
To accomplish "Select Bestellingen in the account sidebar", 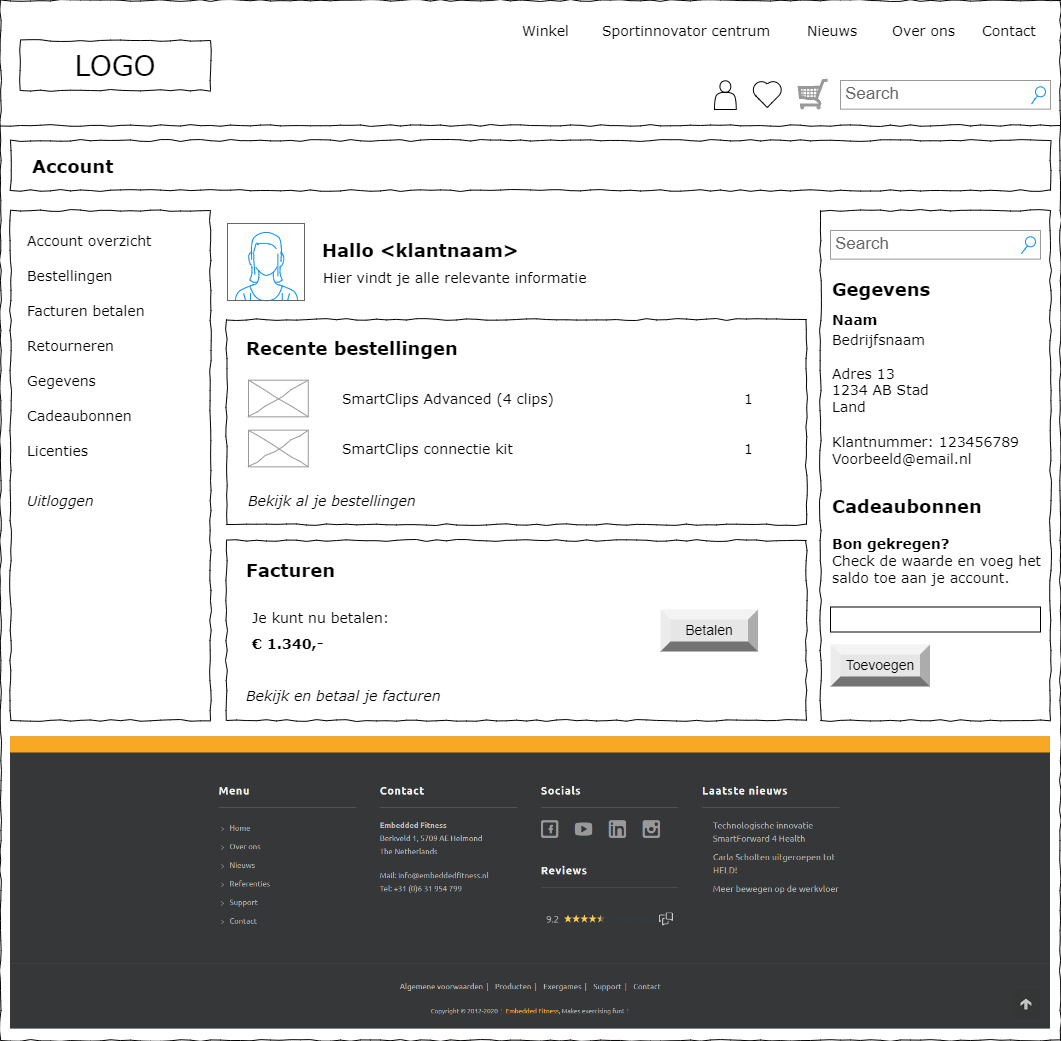I will (x=69, y=276).
